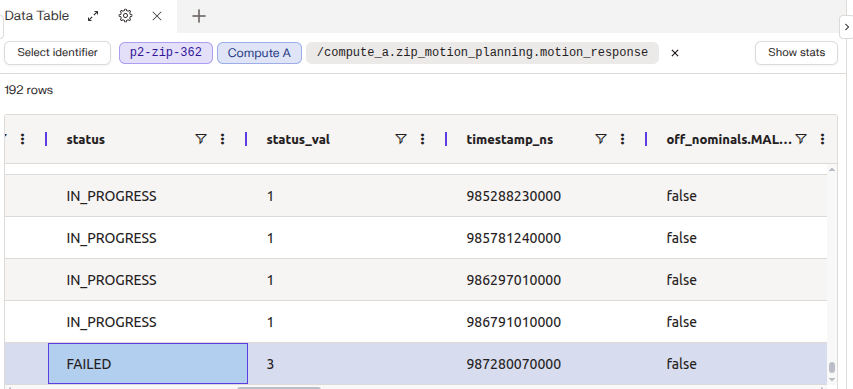Select timestamp cell 985781240000
The height and width of the screenshot is (389, 853).
547,238
